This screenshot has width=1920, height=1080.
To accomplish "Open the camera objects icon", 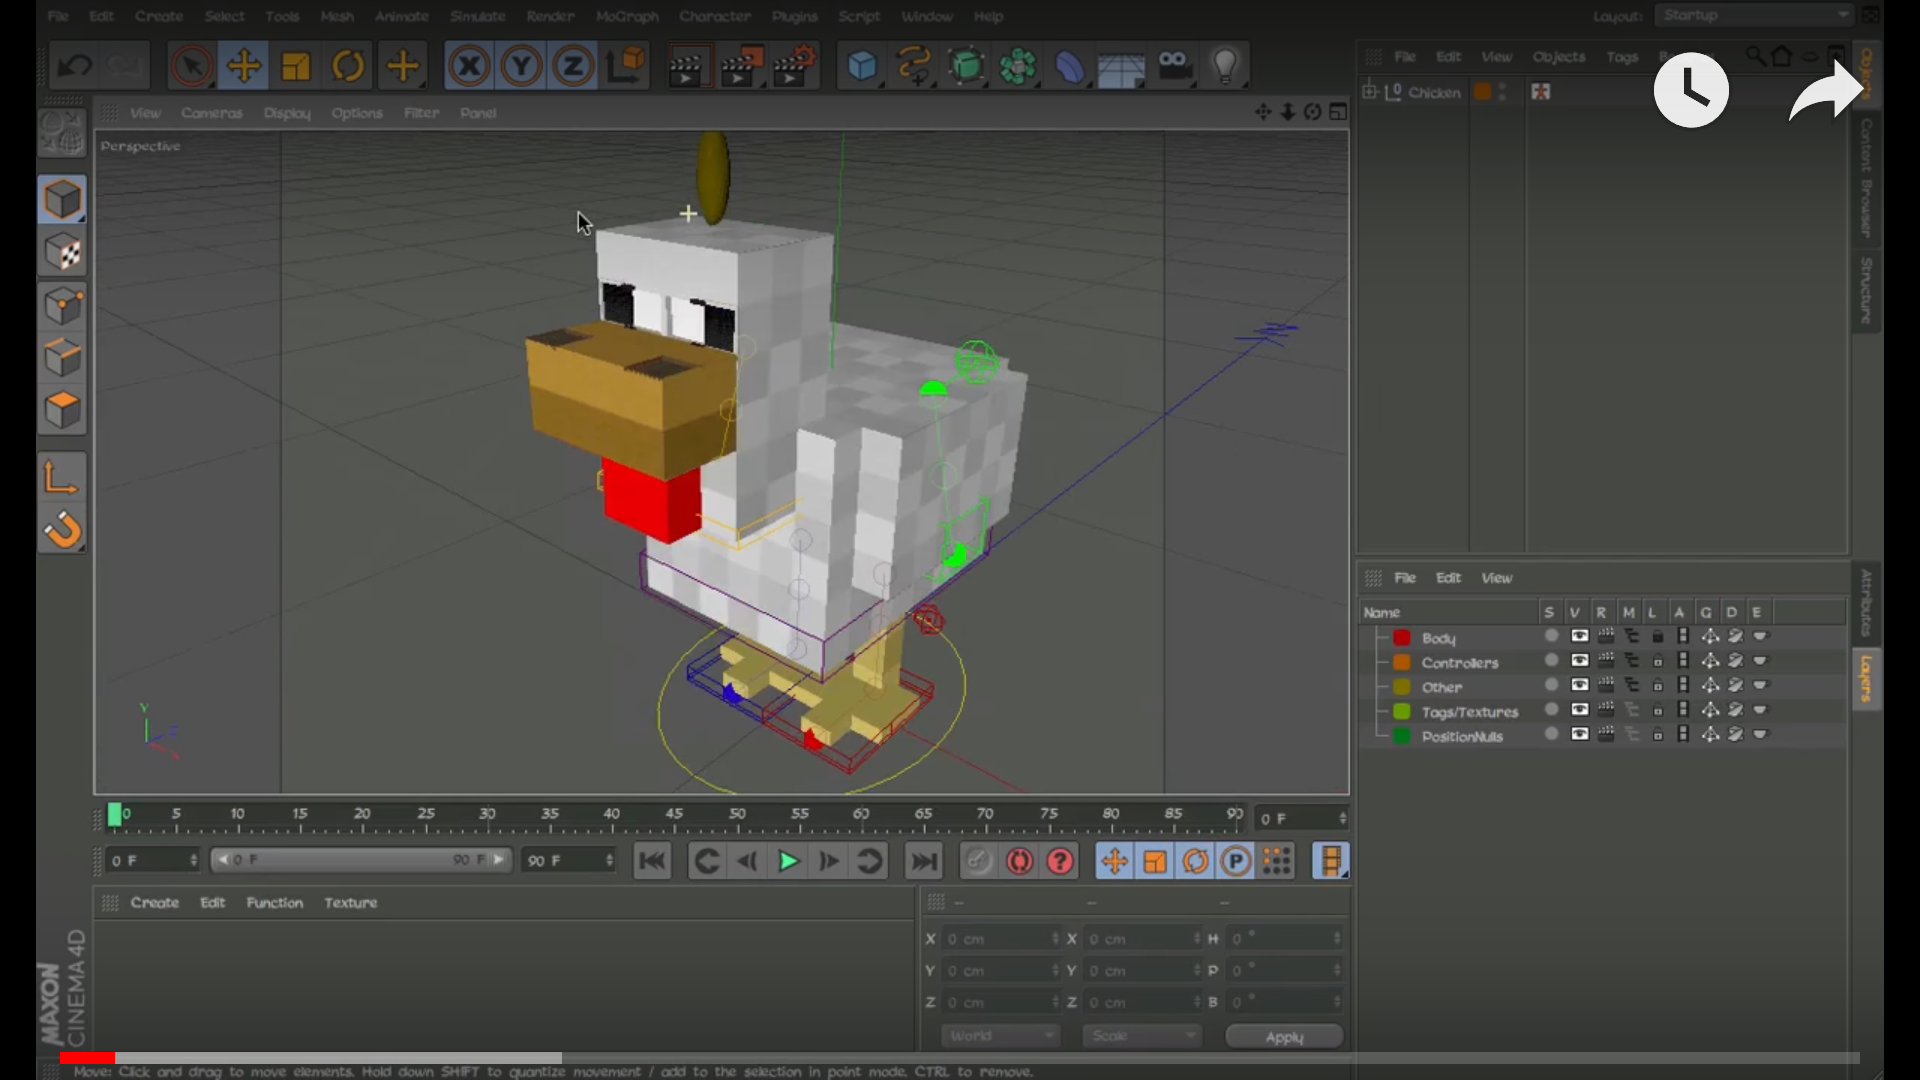I will [1174, 67].
